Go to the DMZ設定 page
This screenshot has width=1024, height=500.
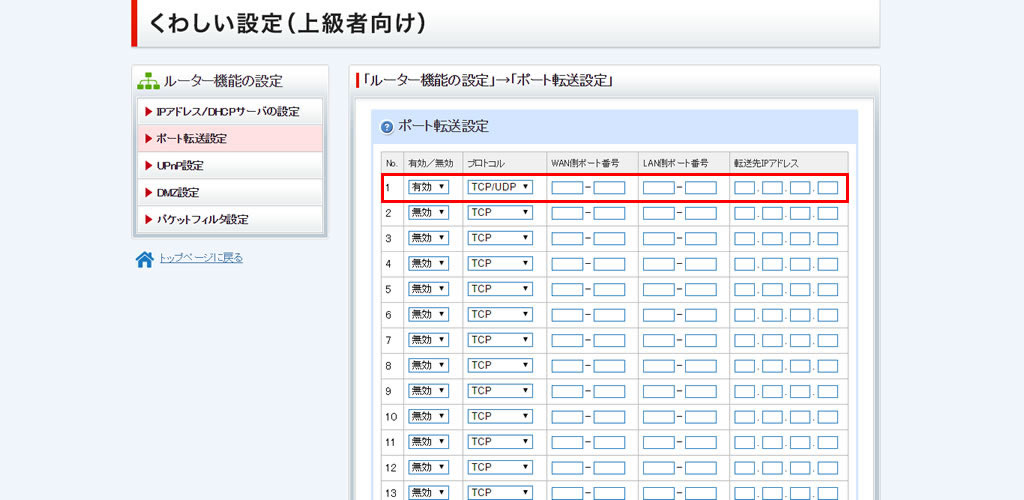(x=229, y=192)
